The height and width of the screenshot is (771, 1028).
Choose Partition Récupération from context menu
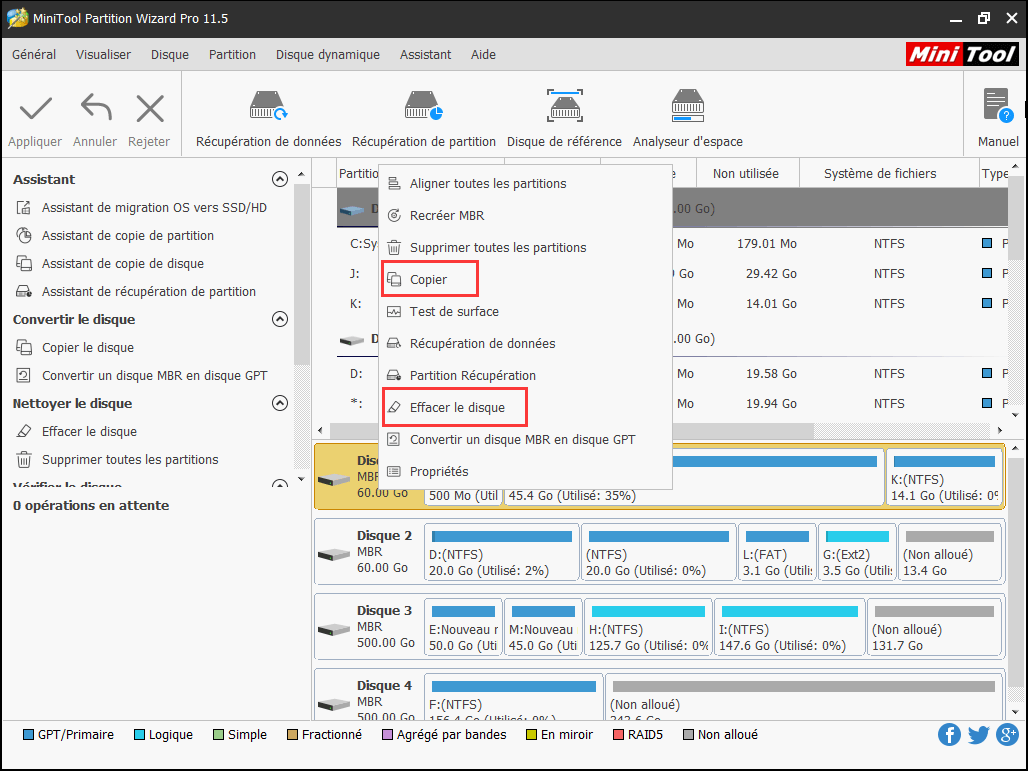526,376
